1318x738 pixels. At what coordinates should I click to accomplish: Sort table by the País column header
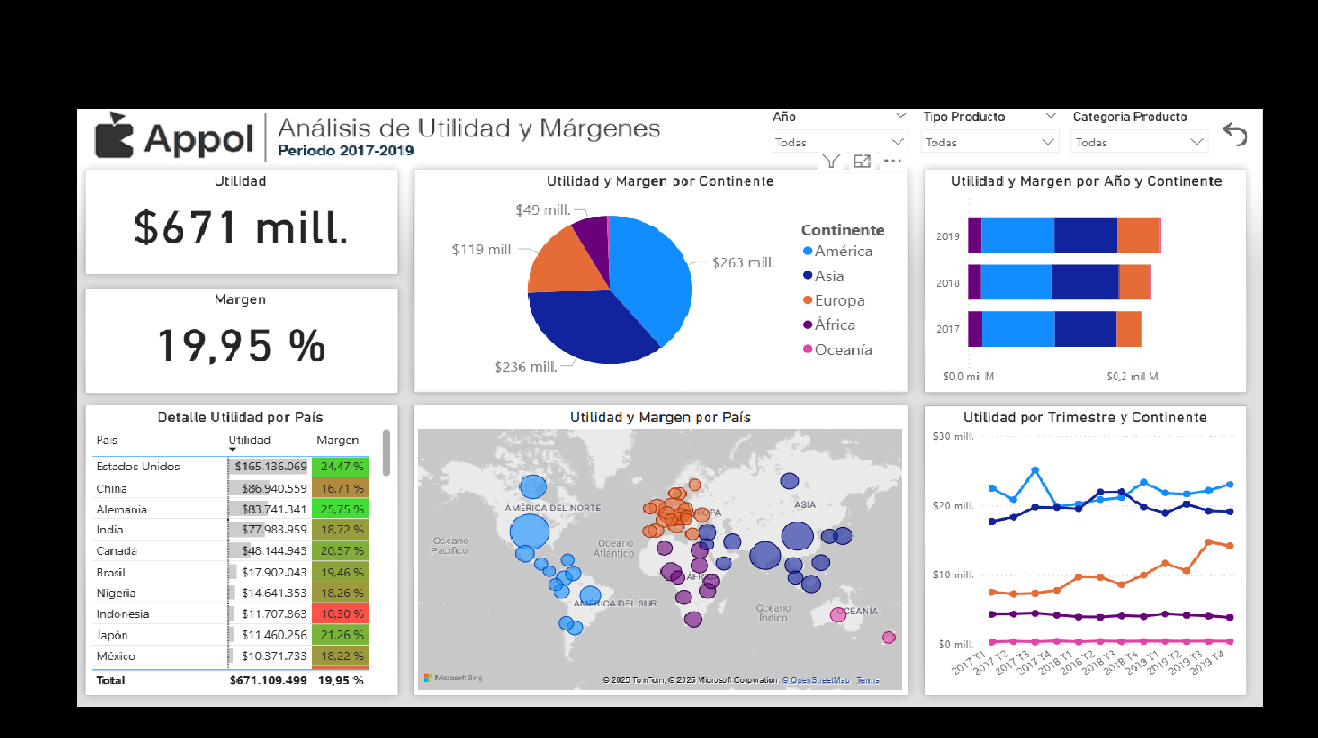tap(107, 440)
